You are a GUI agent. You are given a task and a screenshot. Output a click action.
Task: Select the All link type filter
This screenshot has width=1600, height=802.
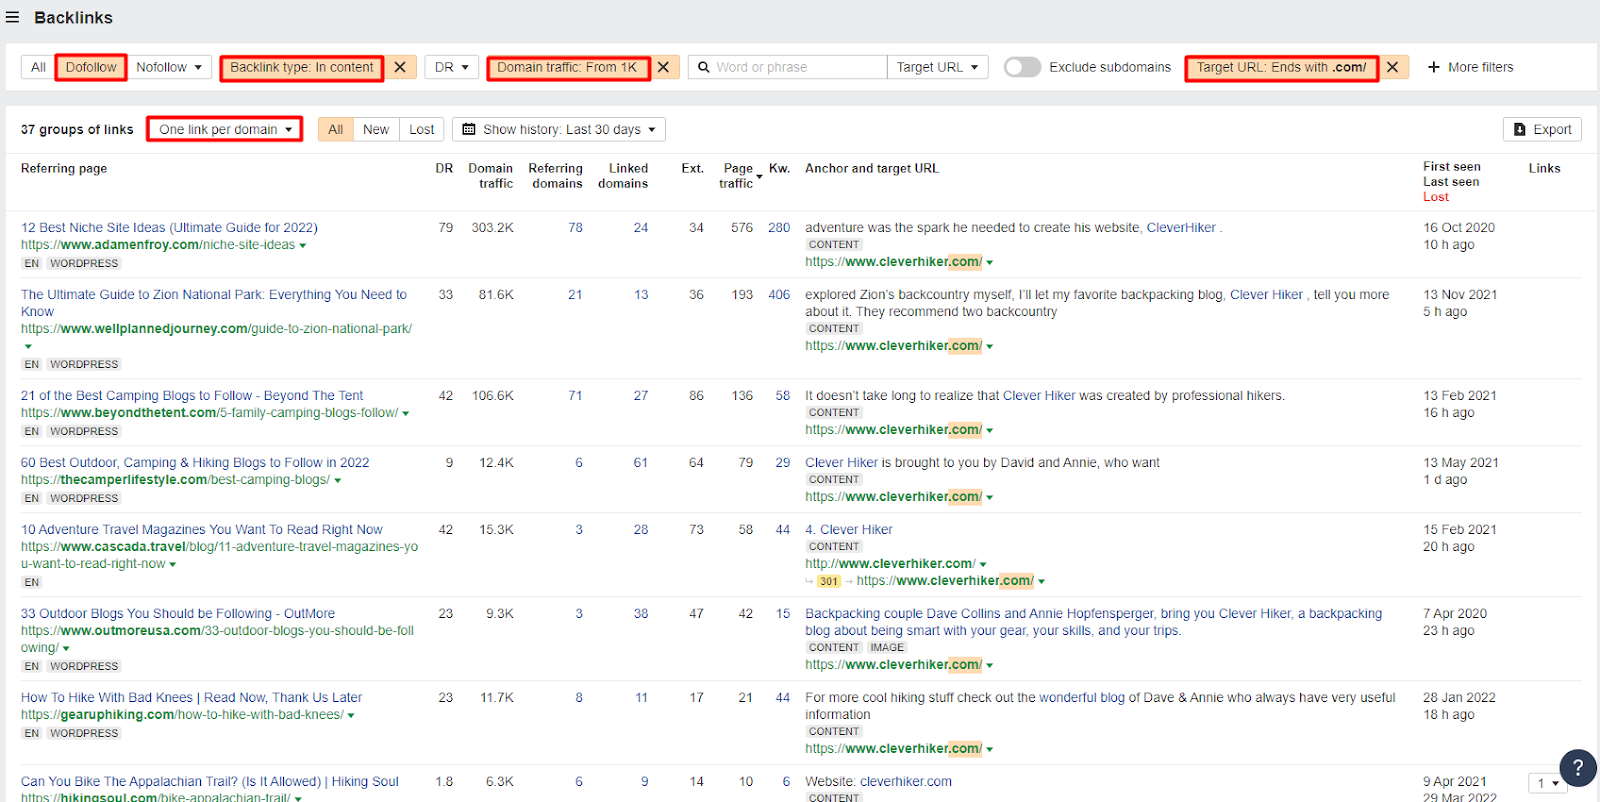pos(38,67)
